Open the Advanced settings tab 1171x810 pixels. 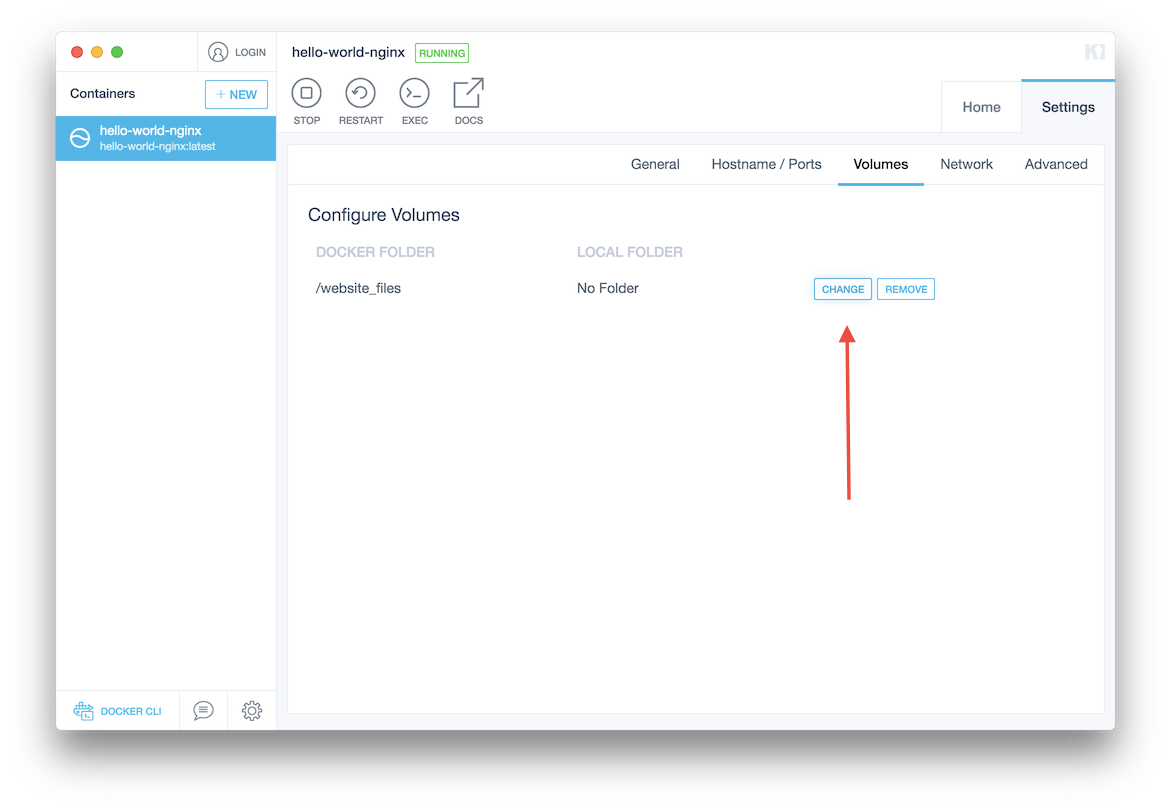tap(1056, 164)
